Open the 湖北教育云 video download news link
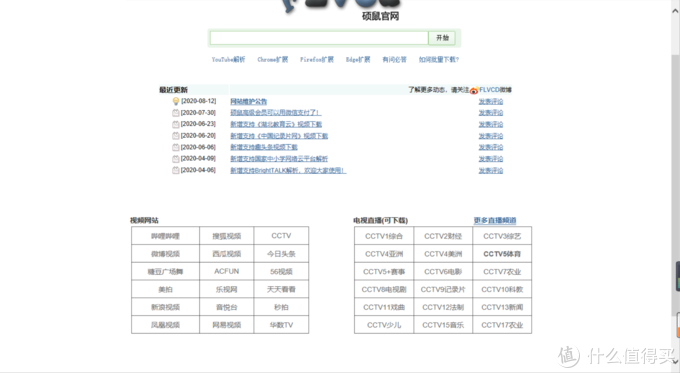The width and height of the screenshot is (680, 373). point(276,124)
